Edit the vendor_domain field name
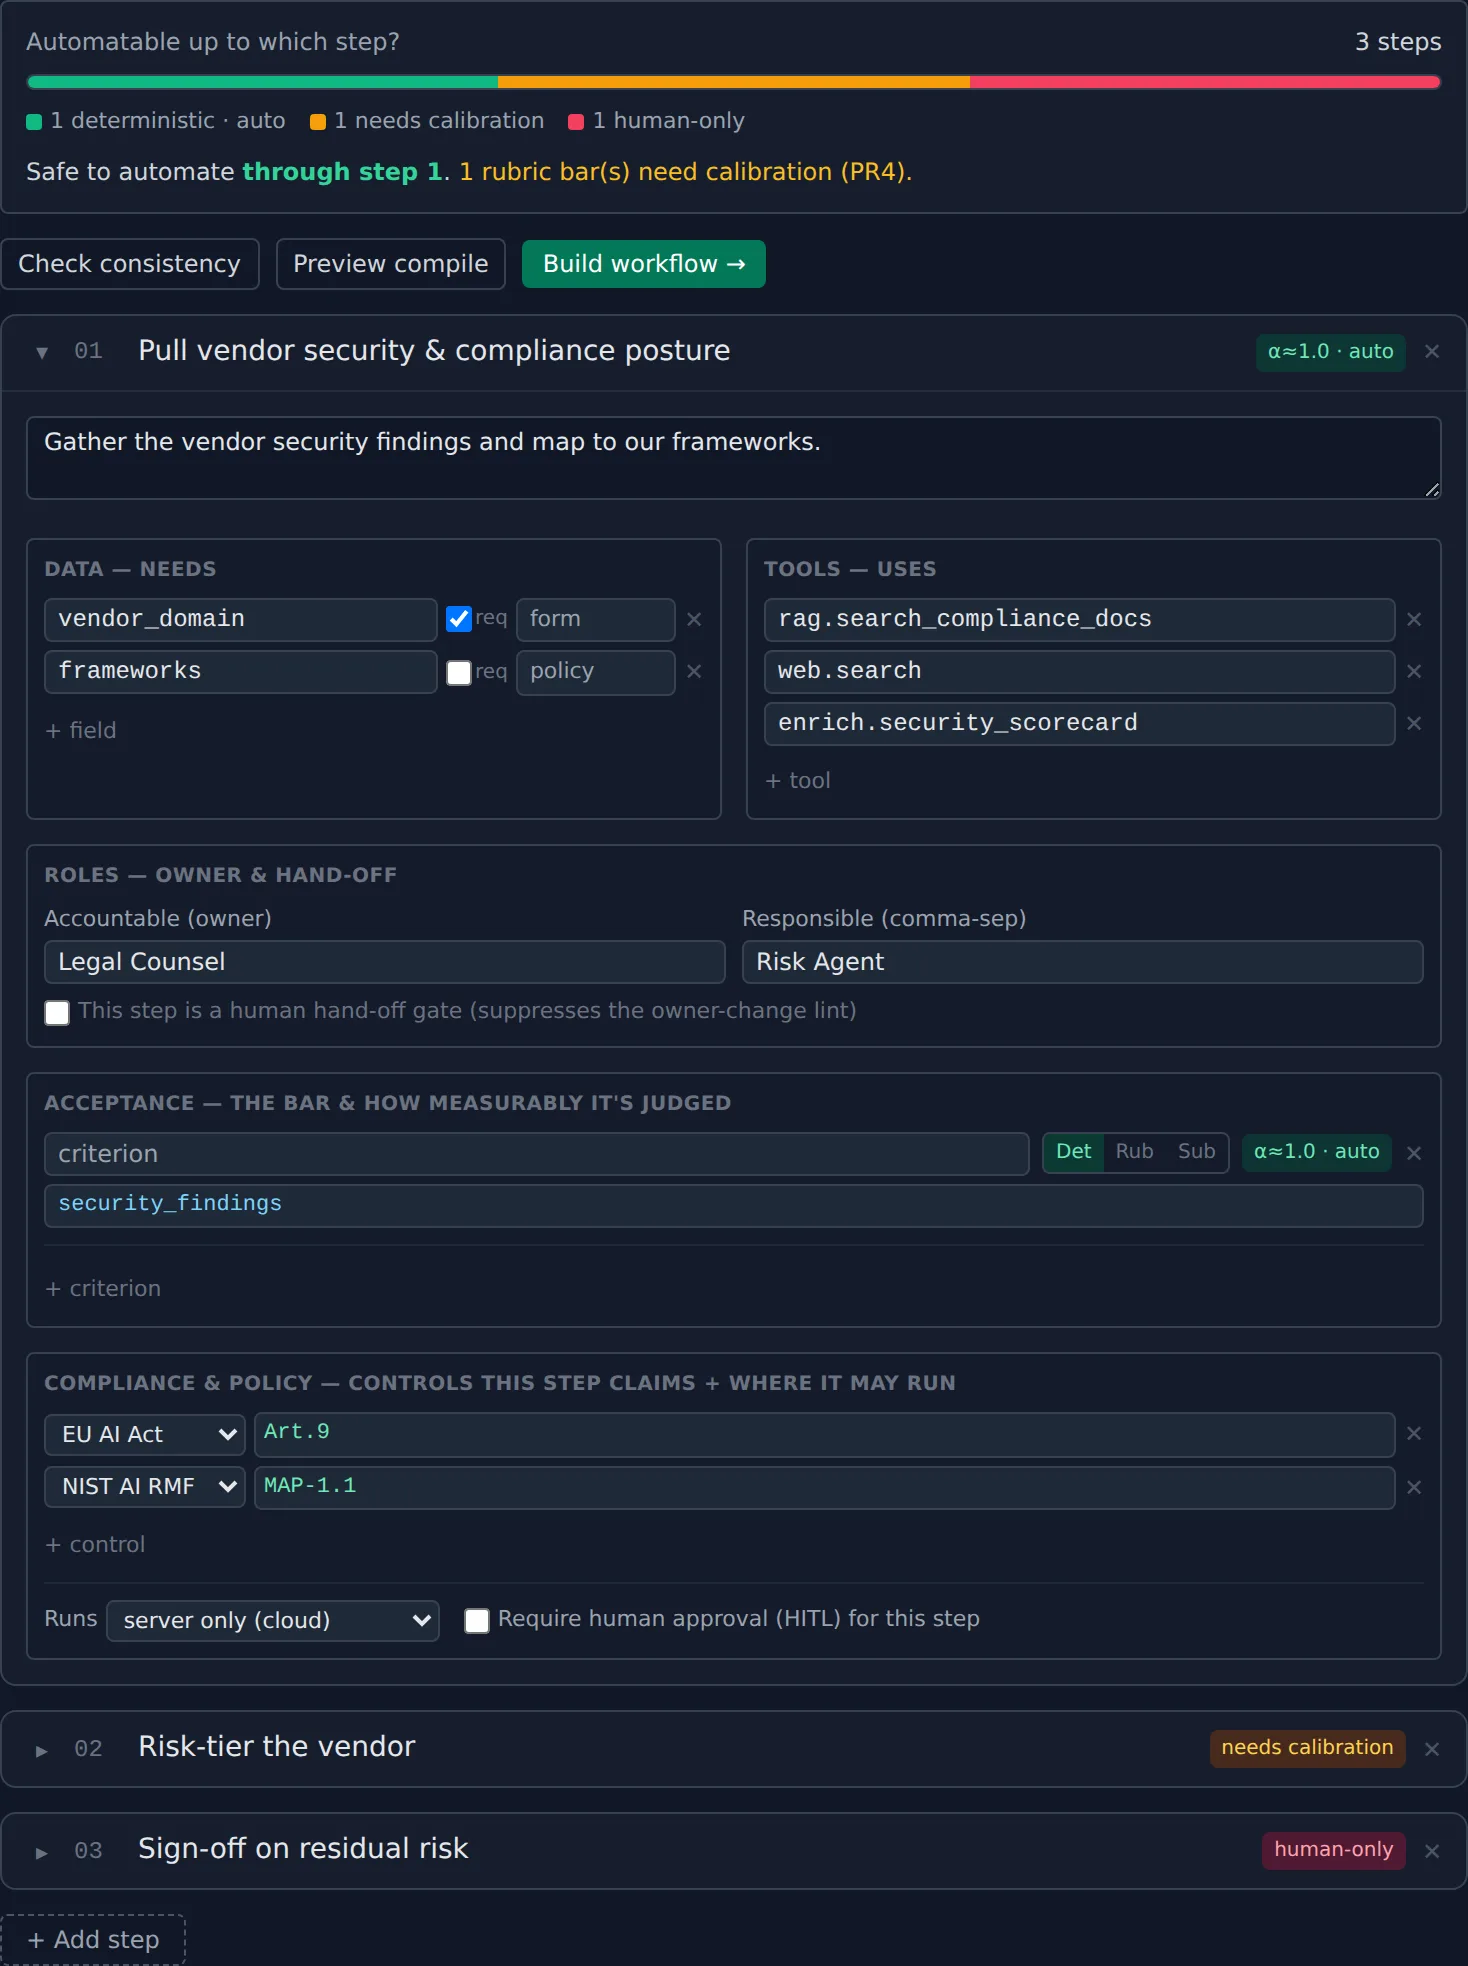 [241, 620]
